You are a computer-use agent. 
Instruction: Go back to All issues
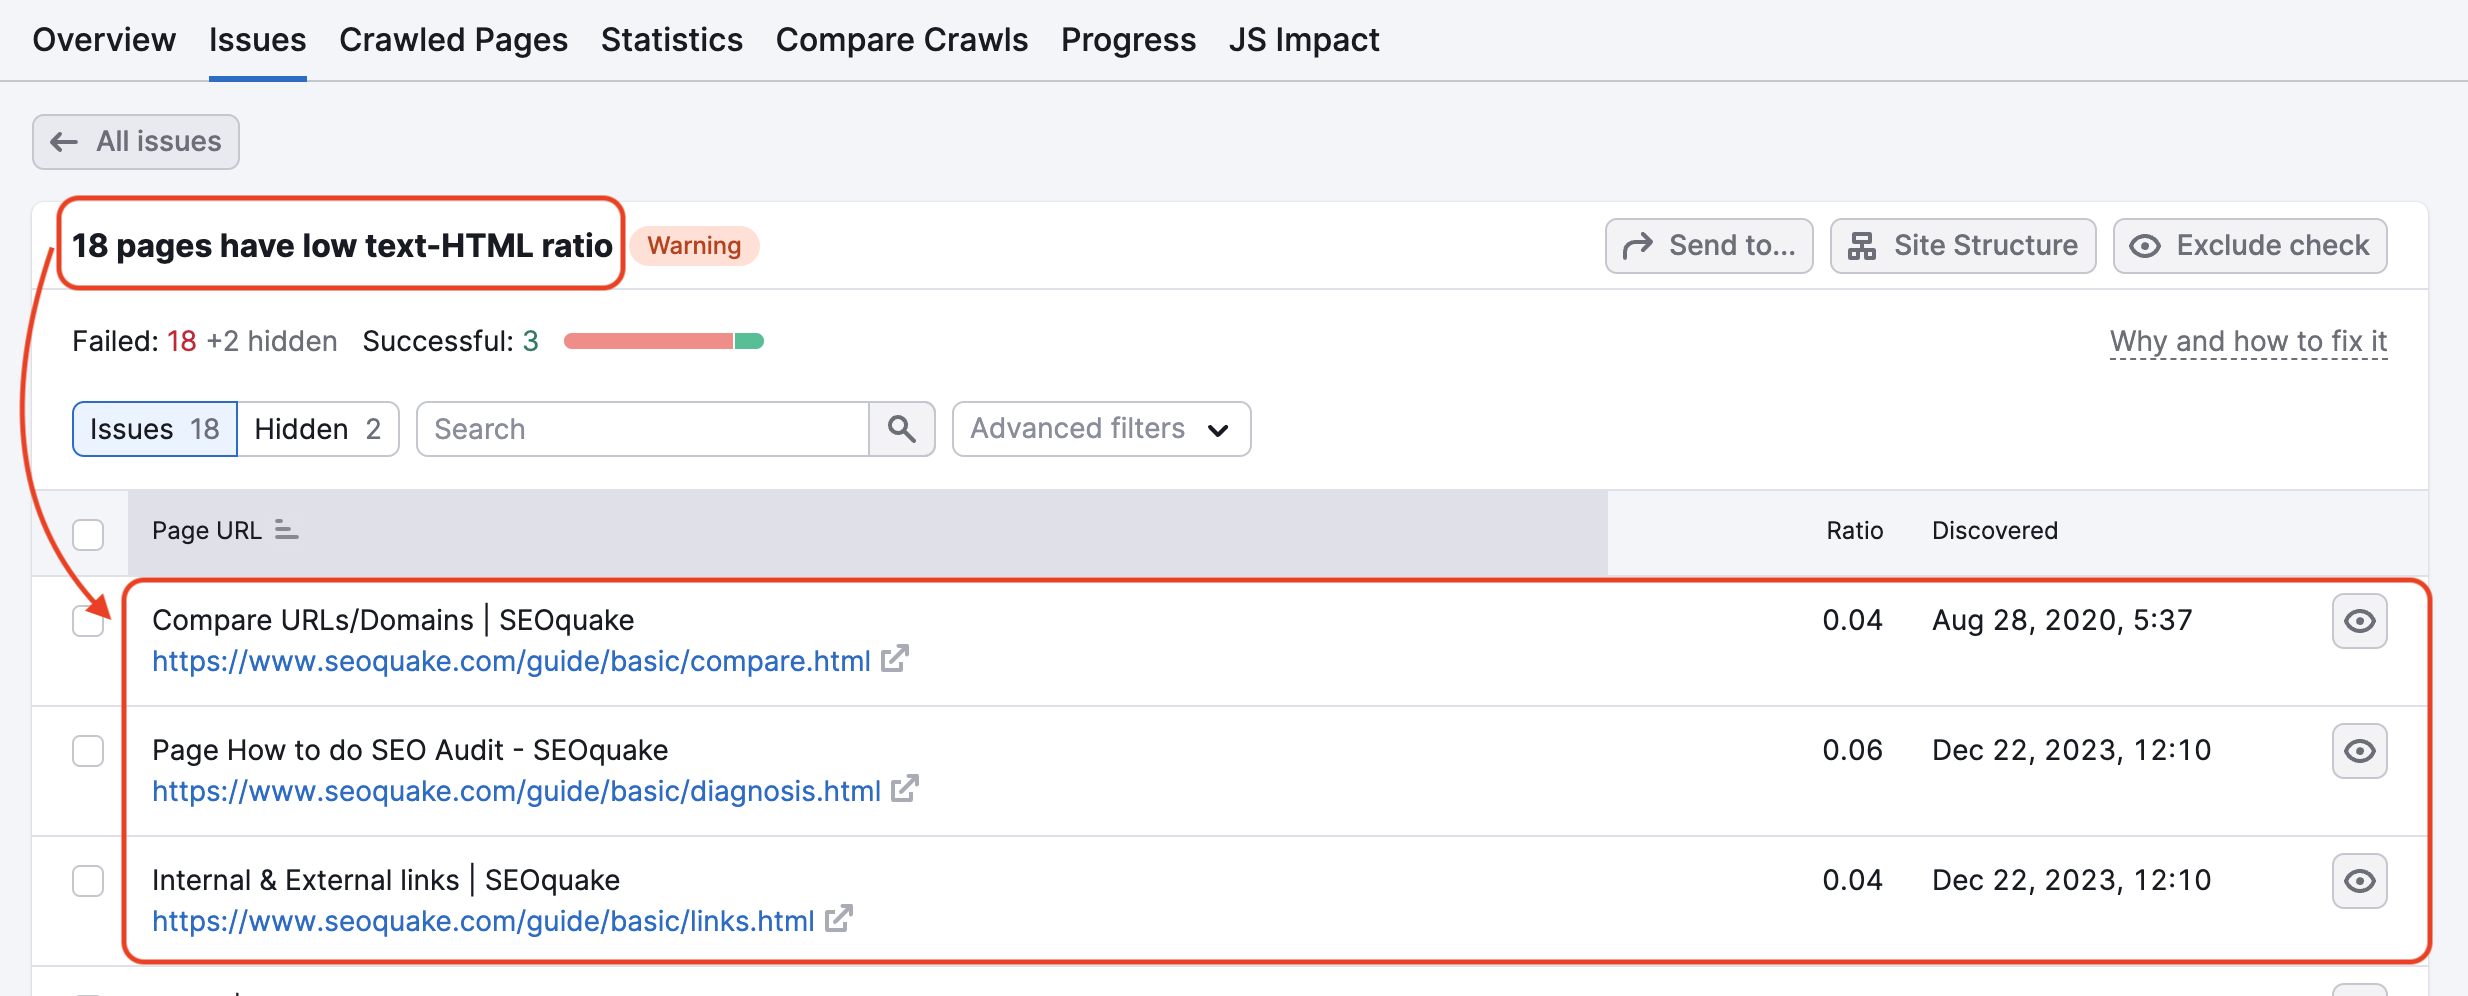click(136, 142)
